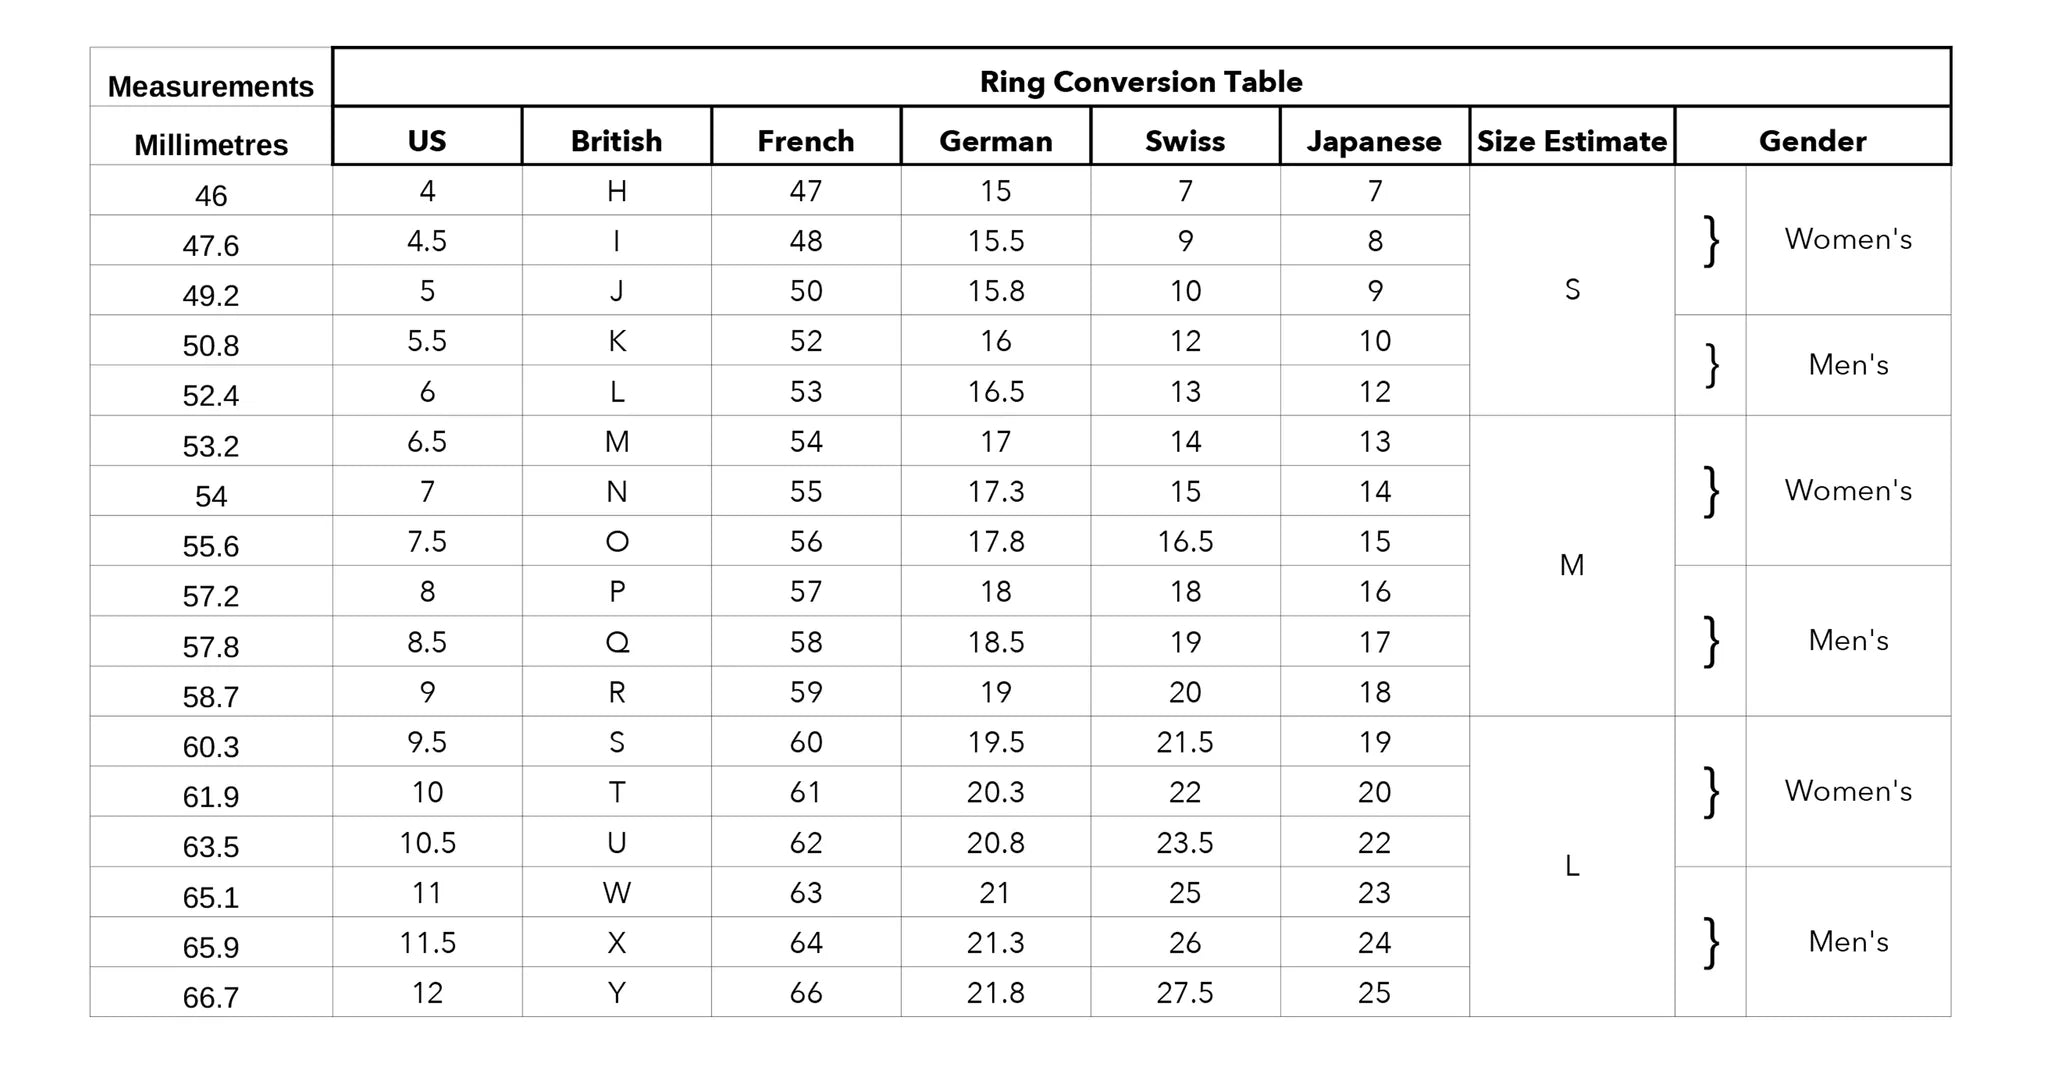Click the British column header
2048x1066 pixels.
coord(616,140)
